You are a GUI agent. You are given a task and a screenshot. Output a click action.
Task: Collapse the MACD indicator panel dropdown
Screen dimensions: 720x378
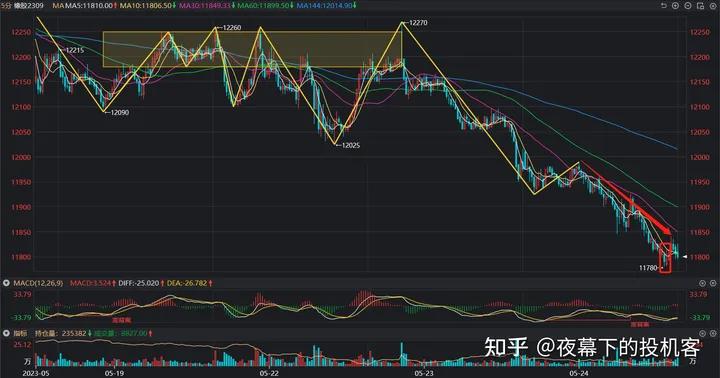pos(6,283)
